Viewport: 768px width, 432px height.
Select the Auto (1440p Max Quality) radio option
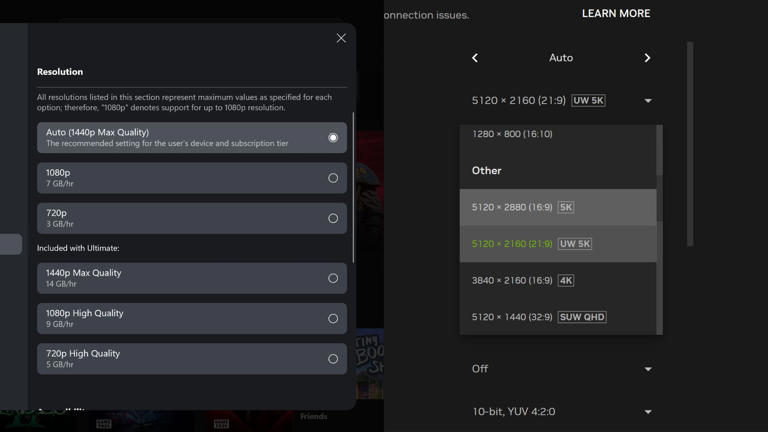(x=192, y=138)
